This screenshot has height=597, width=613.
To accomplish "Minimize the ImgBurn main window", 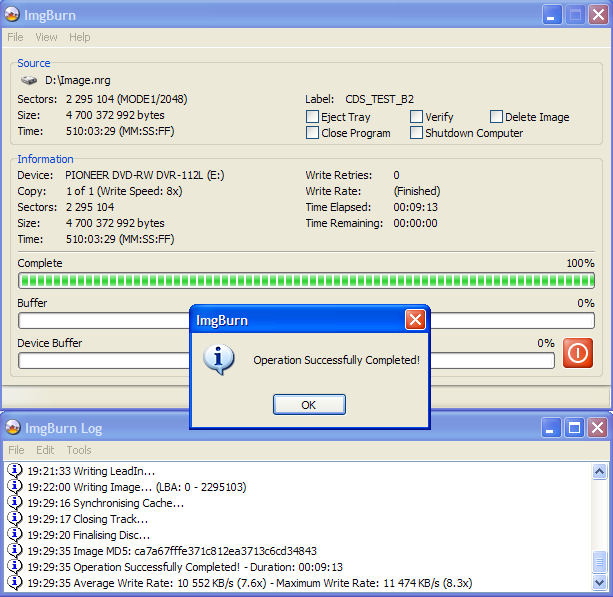I will tap(552, 15).
